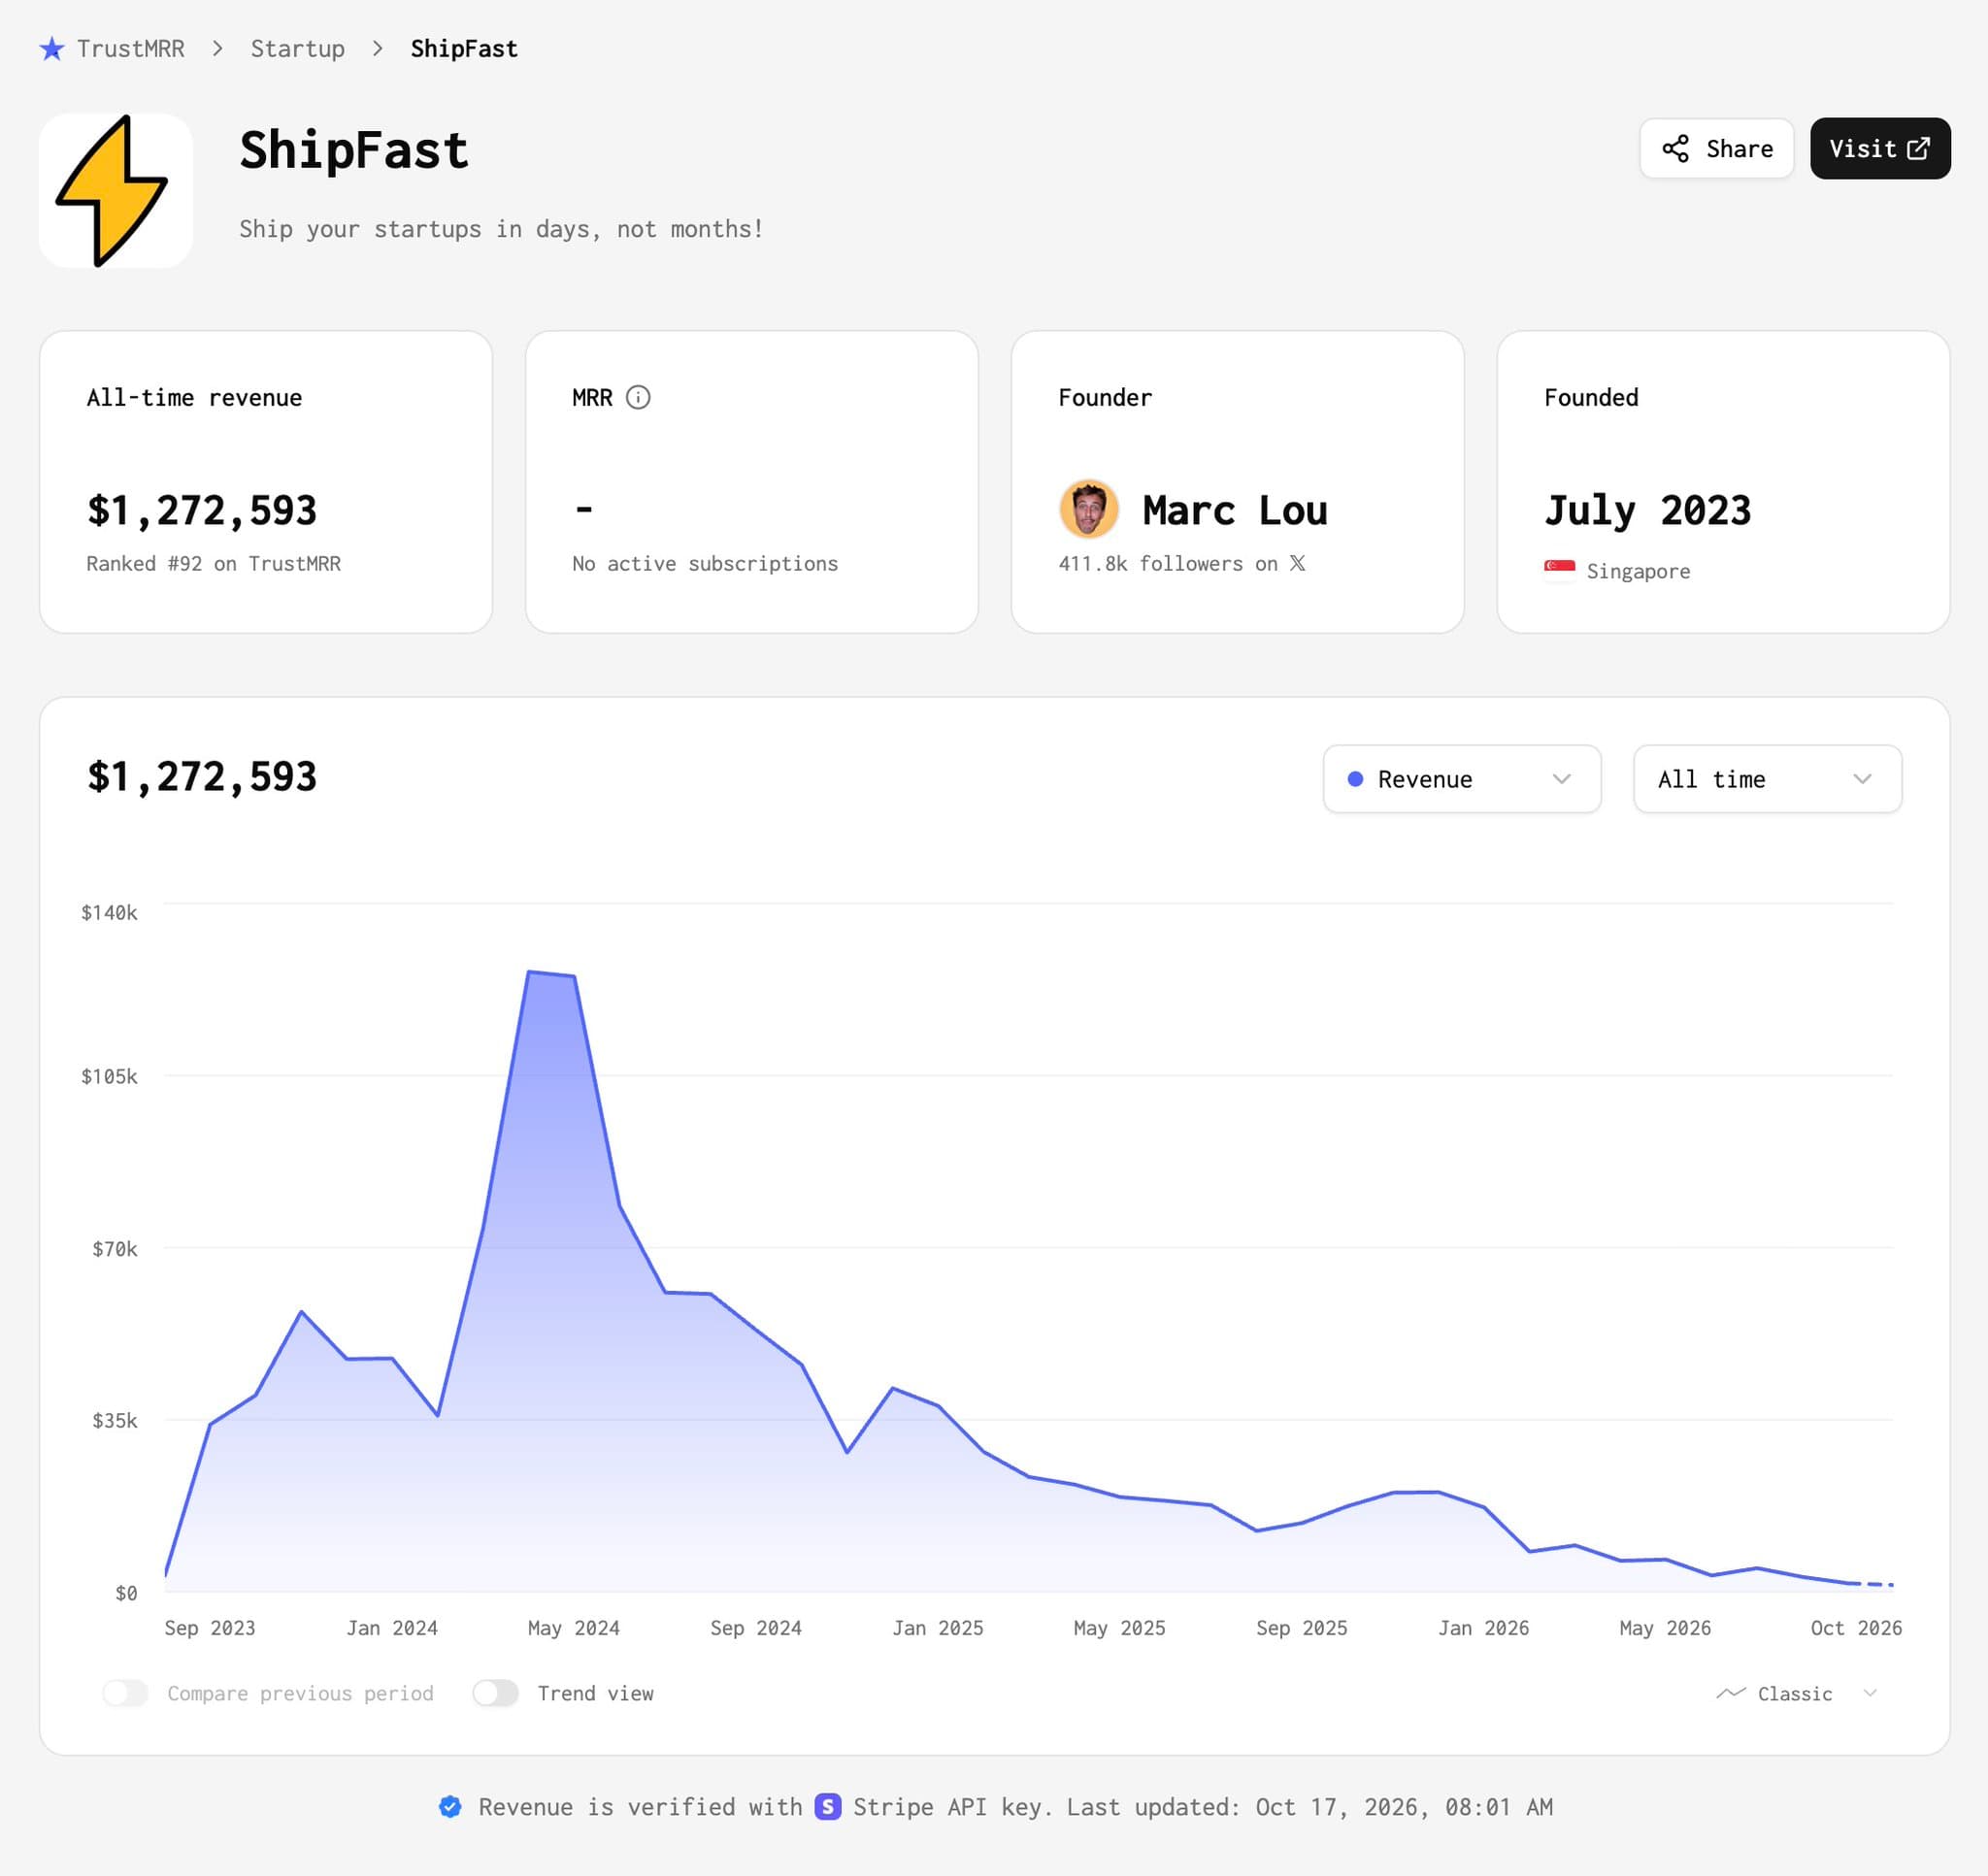
Task: Go to TrustMRR breadcrumb link
Action: click(x=130, y=48)
